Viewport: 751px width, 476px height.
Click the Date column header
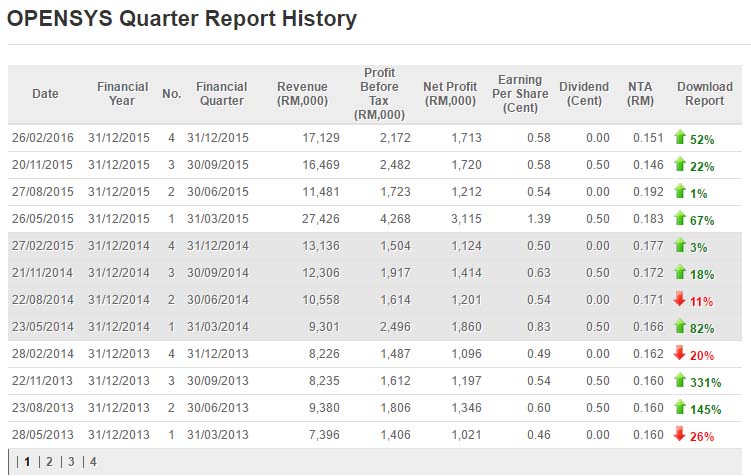click(45, 94)
